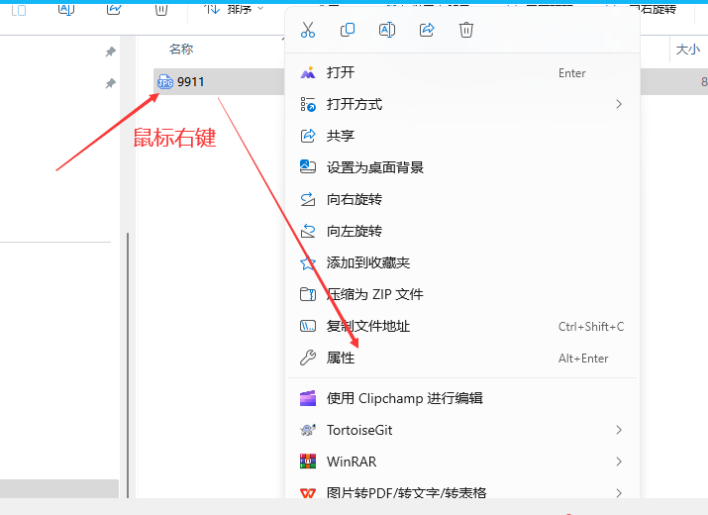Click the TortoiseGit icon in context menu
This screenshot has width=708, height=515.
[308, 430]
